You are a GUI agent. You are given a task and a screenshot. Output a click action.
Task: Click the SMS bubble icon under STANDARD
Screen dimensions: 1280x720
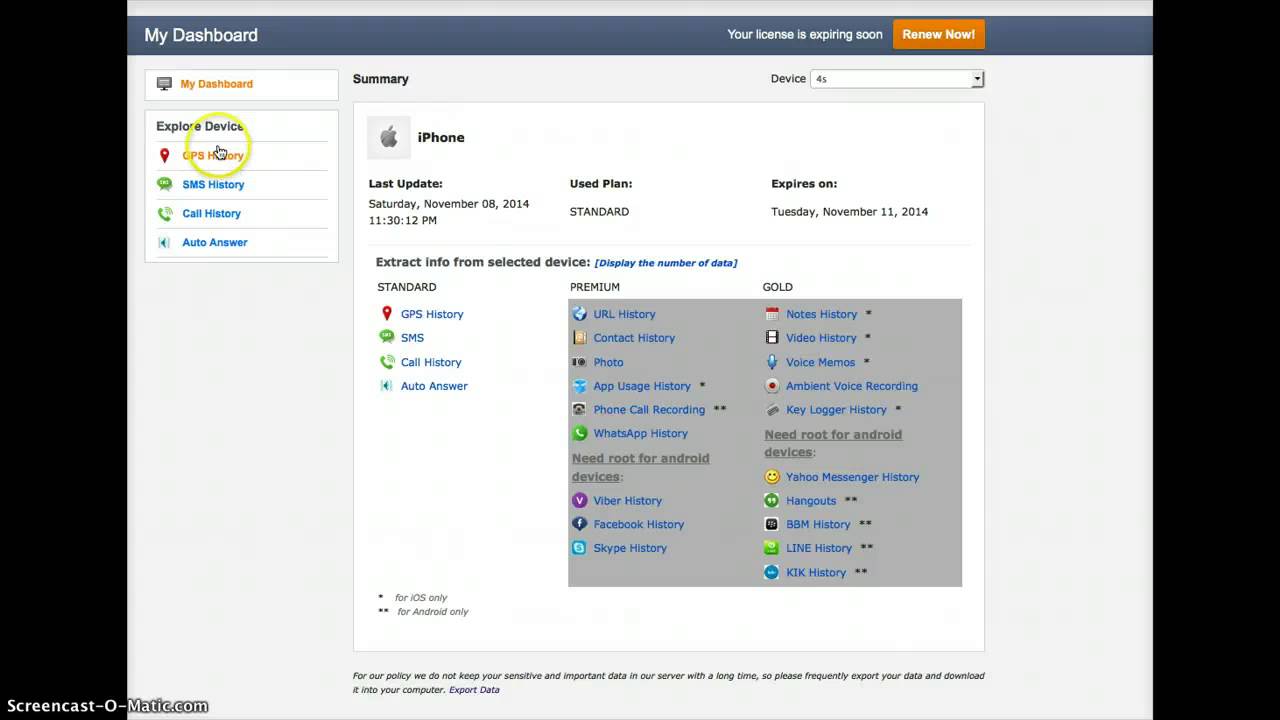pos(387,338)
